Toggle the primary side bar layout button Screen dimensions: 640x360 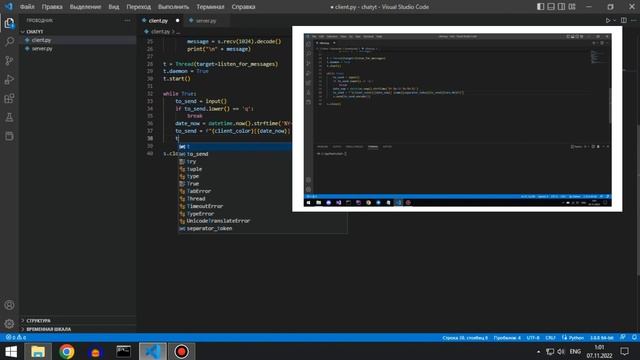(540, 7)
